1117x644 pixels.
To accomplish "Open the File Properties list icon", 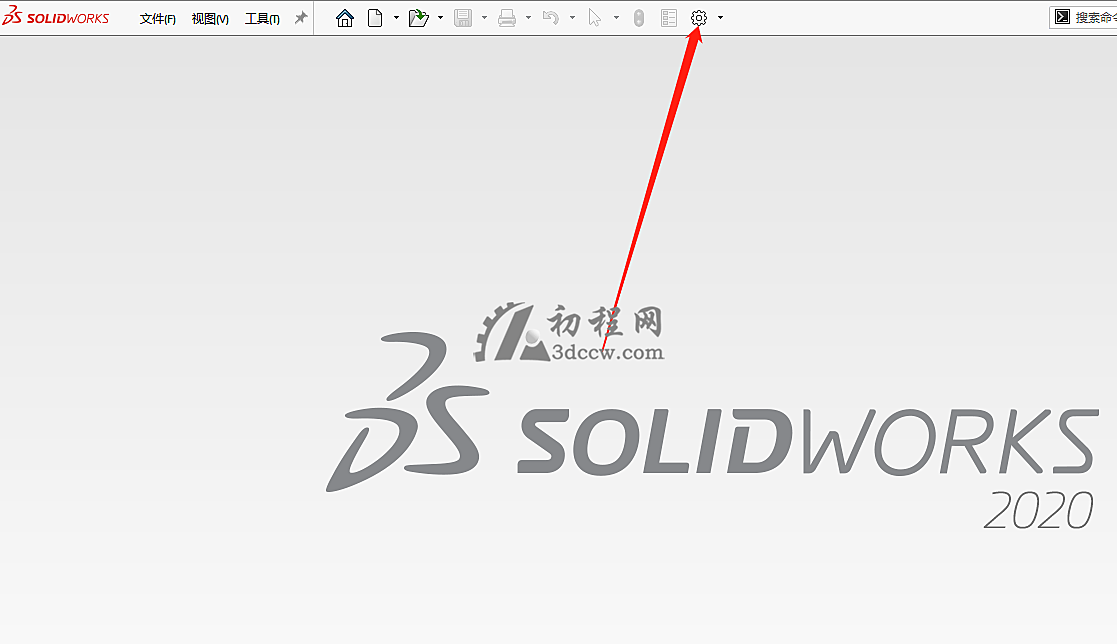I will [x=669, y=18].
